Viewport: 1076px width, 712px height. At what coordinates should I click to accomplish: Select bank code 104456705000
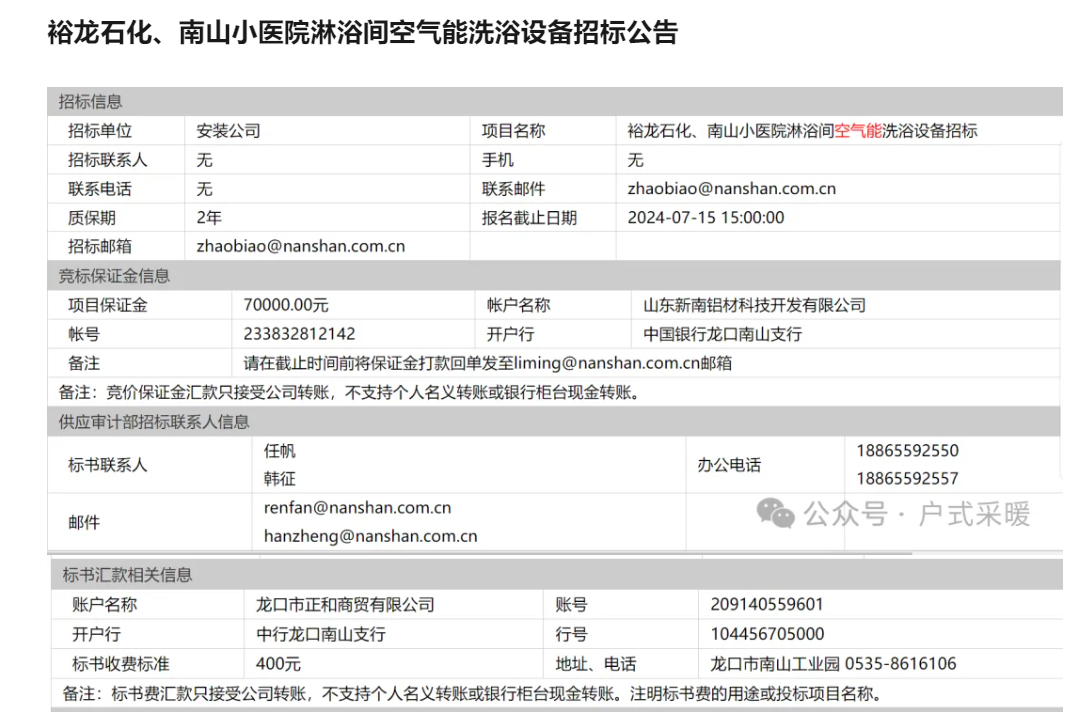[767, 634]
